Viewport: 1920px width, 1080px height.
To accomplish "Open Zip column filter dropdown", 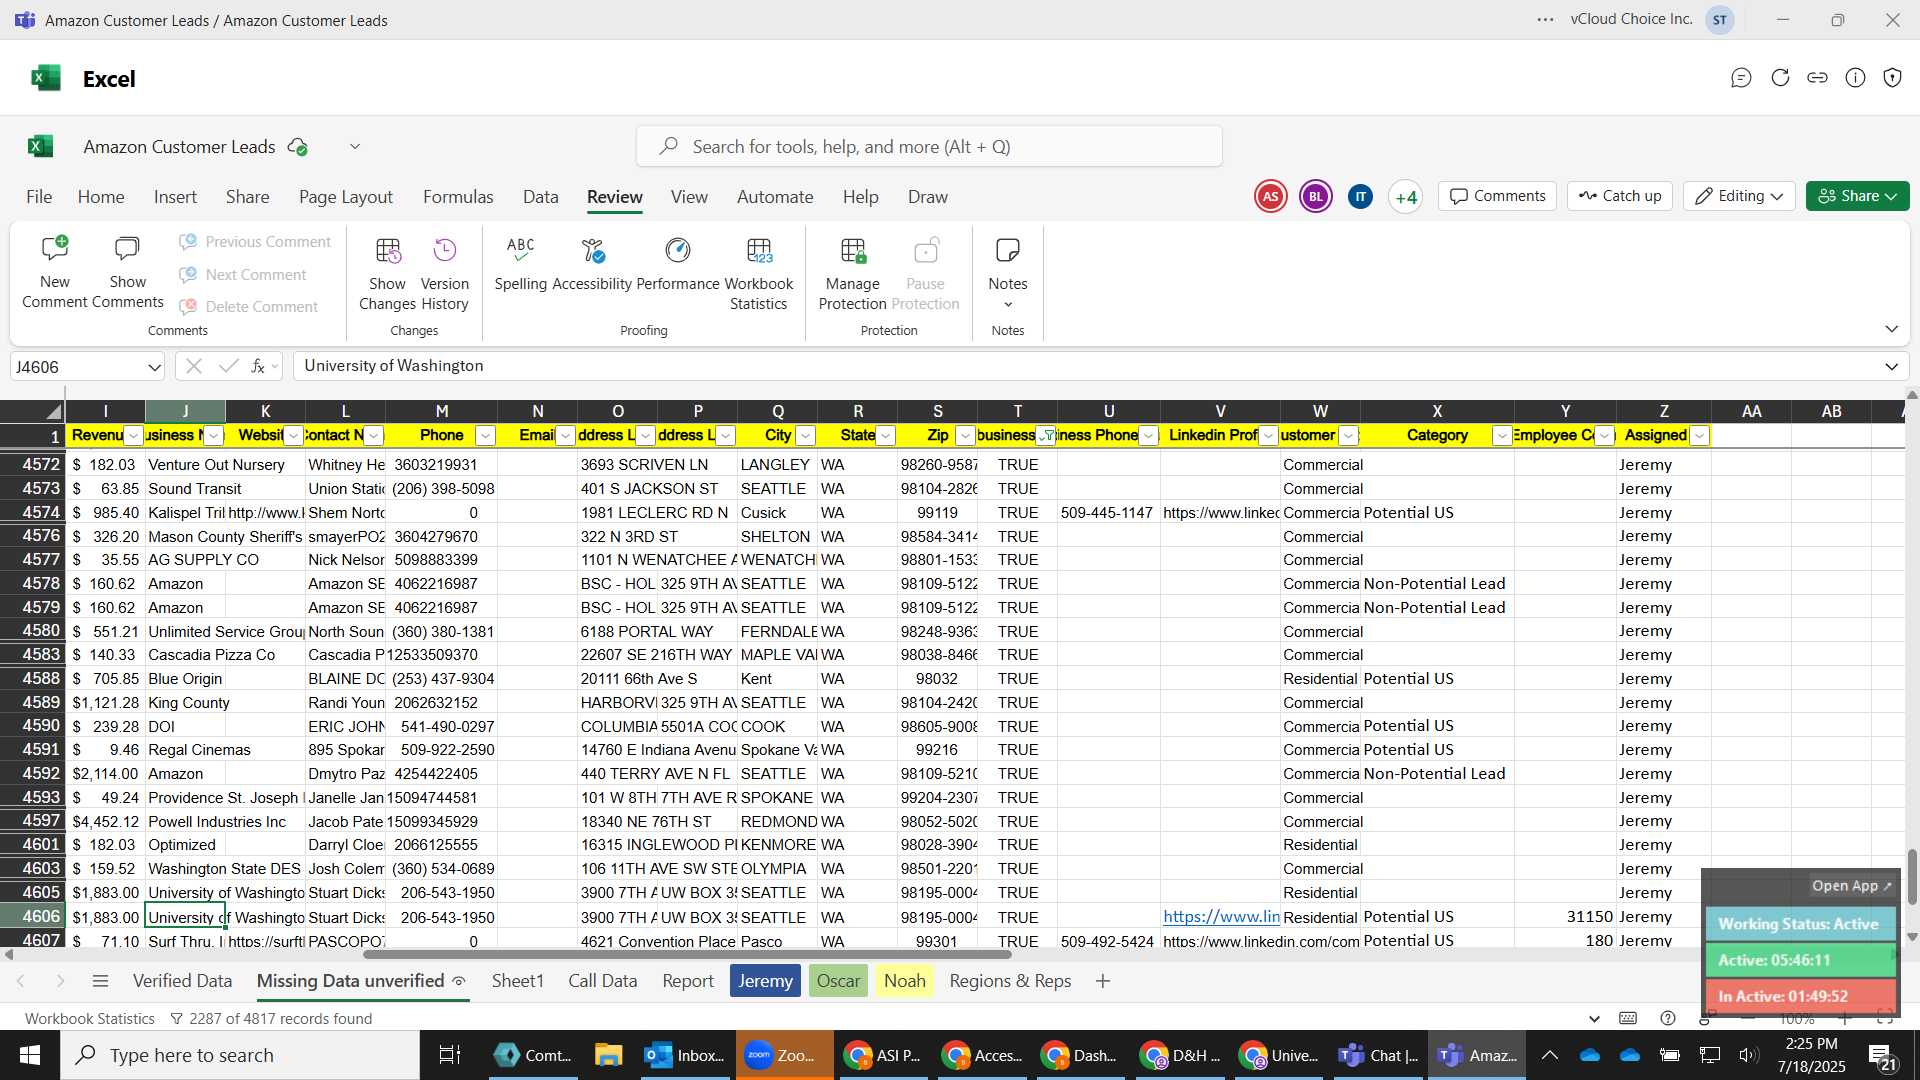I will (x=965, y=436).
